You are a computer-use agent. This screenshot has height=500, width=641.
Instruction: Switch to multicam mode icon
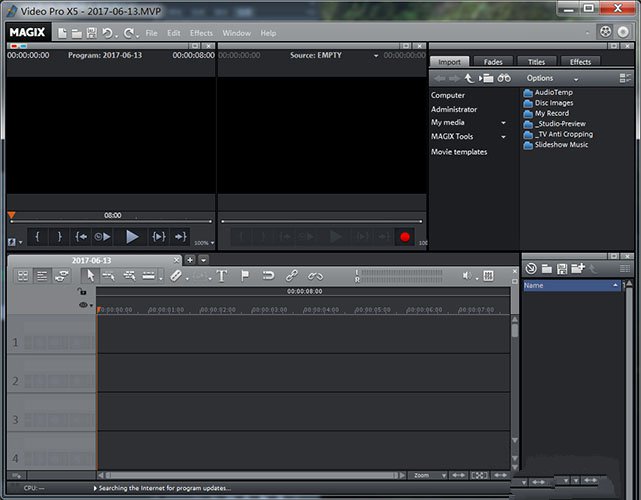(x=61, y=276)
